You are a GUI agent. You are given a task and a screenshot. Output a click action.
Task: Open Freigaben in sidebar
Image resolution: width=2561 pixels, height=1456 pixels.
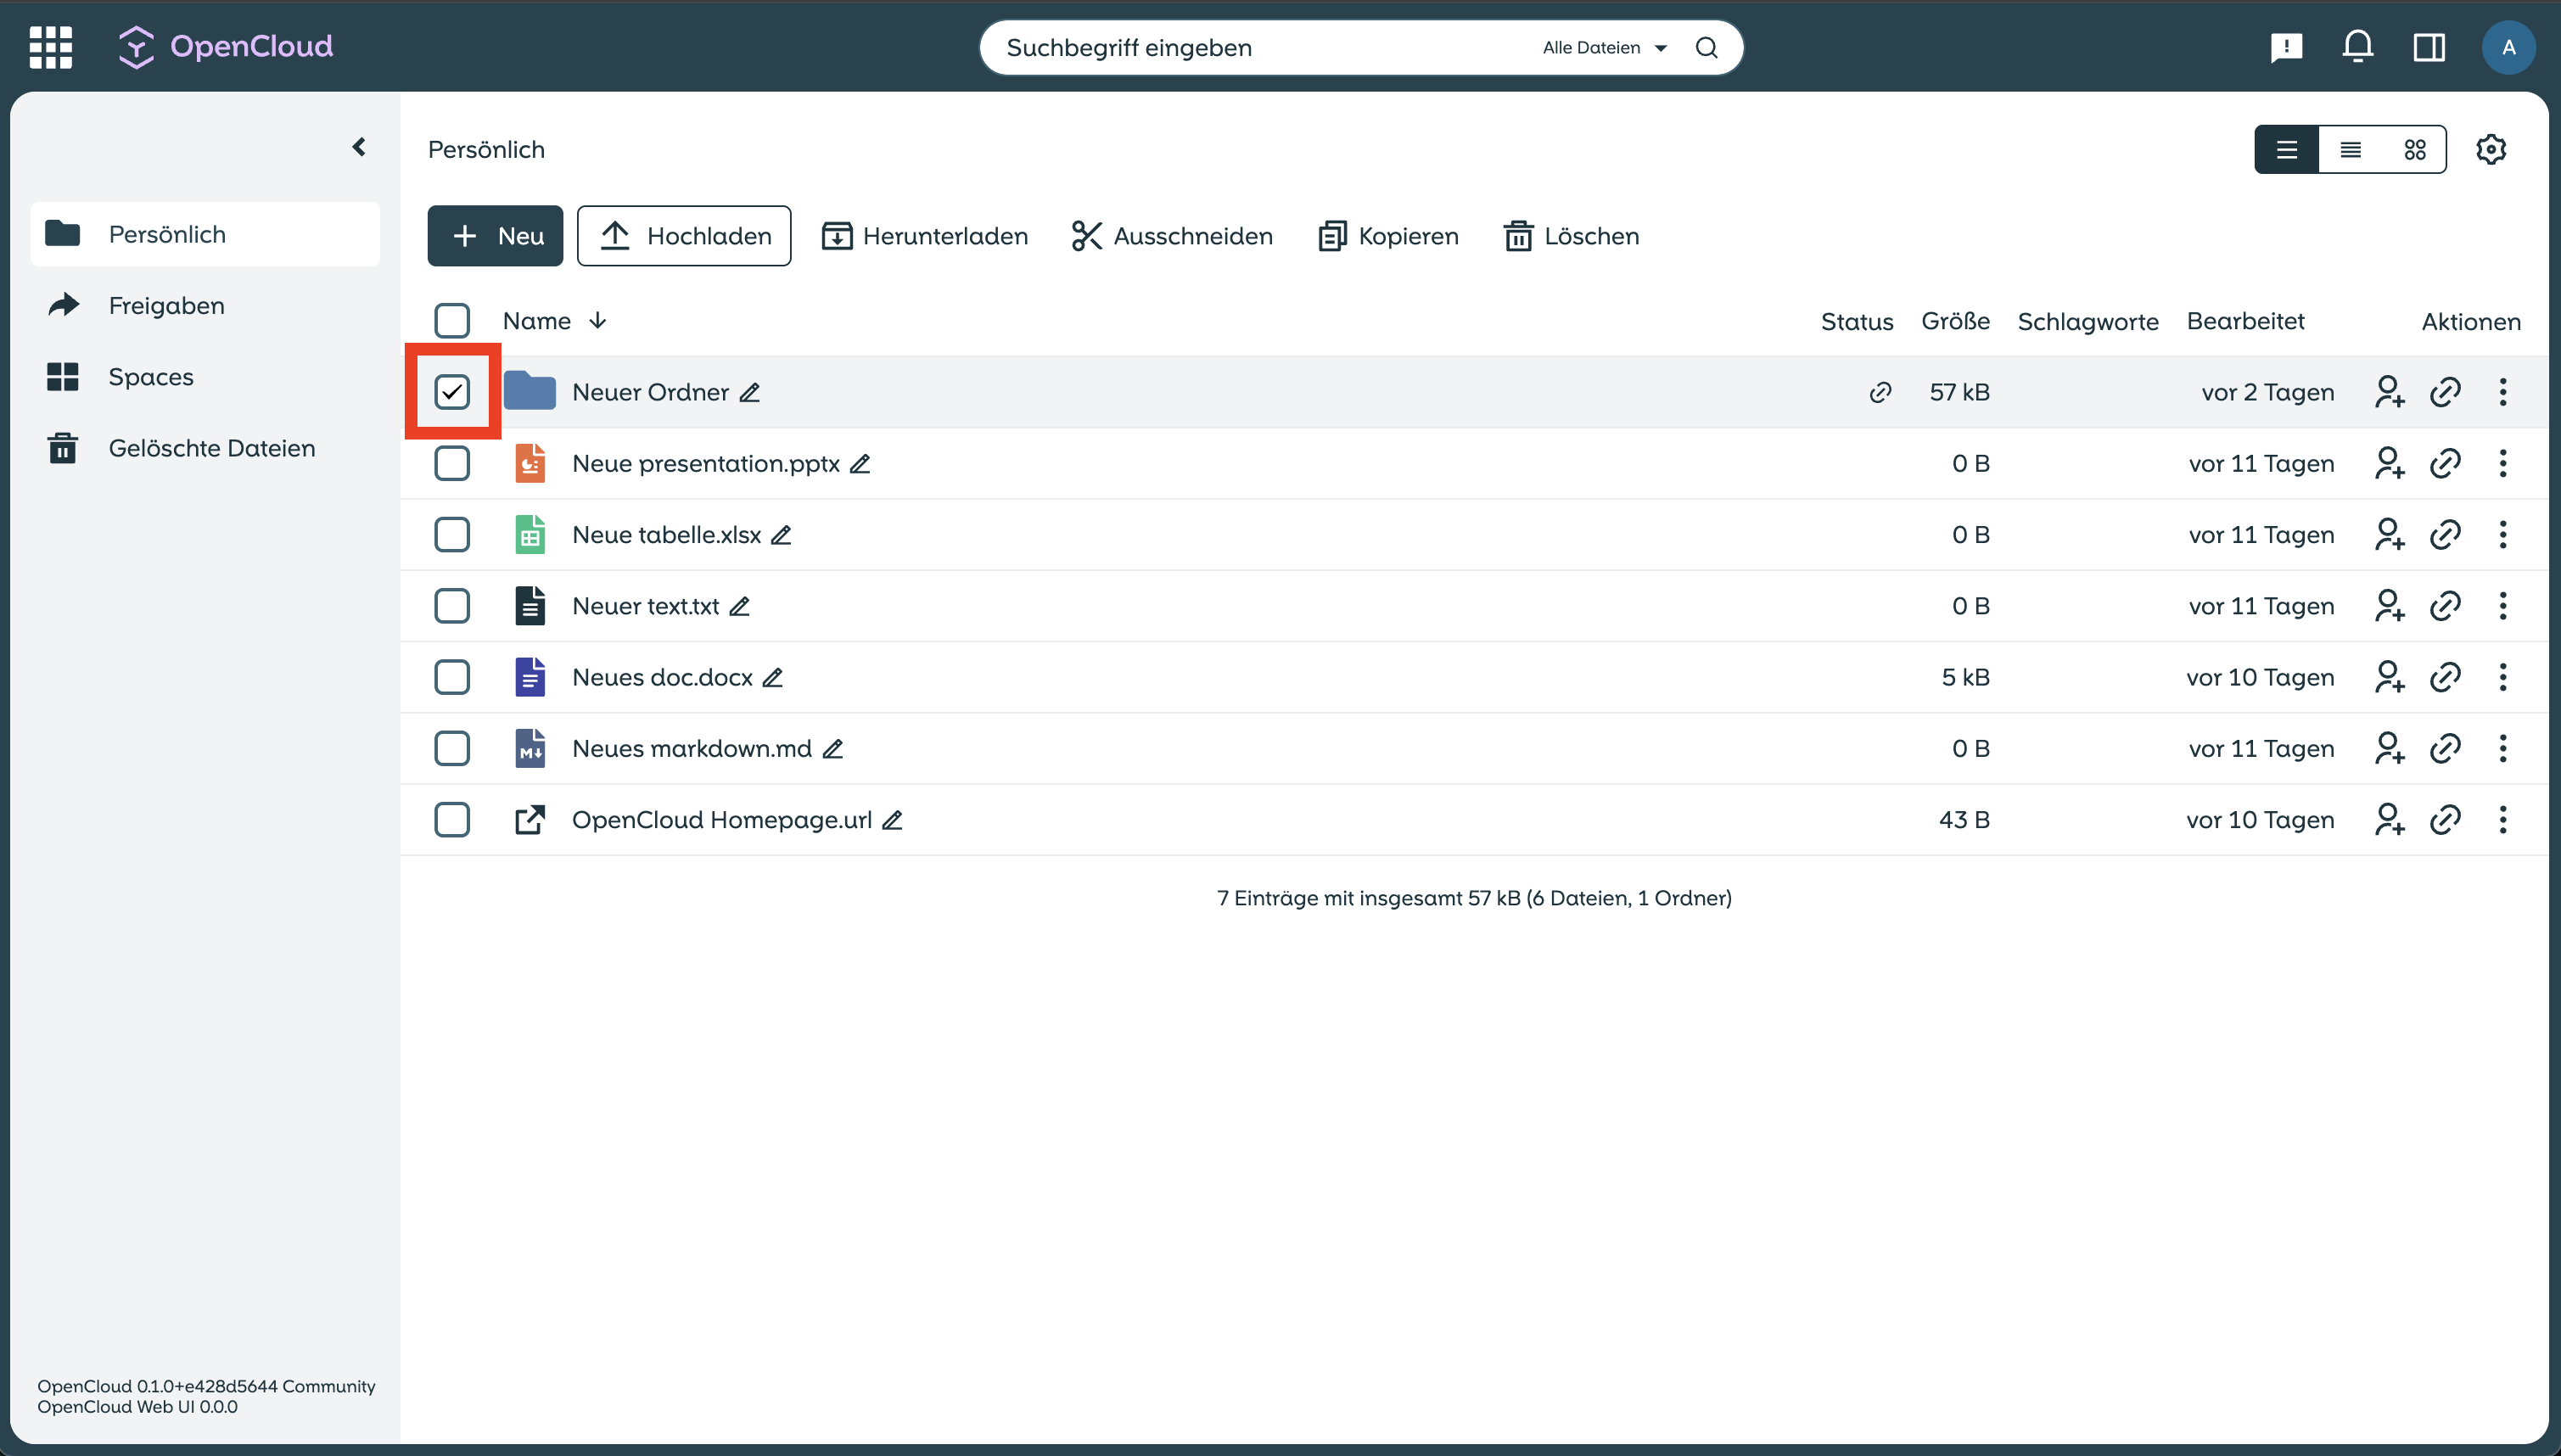click(x=205, y=305)
